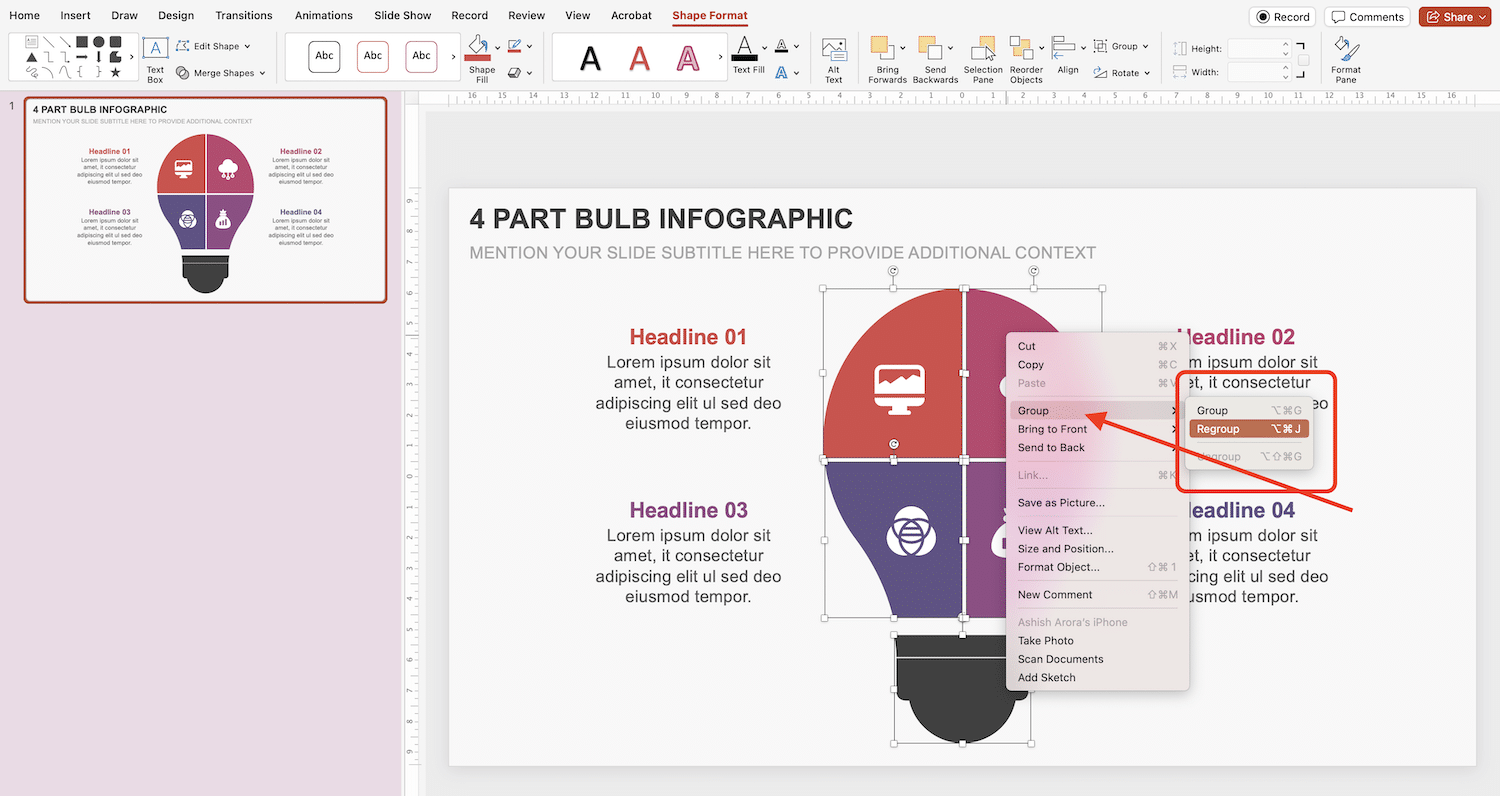Click the Bring Forwards icon
Screen dimensions: 1500x796
[881, 48]
